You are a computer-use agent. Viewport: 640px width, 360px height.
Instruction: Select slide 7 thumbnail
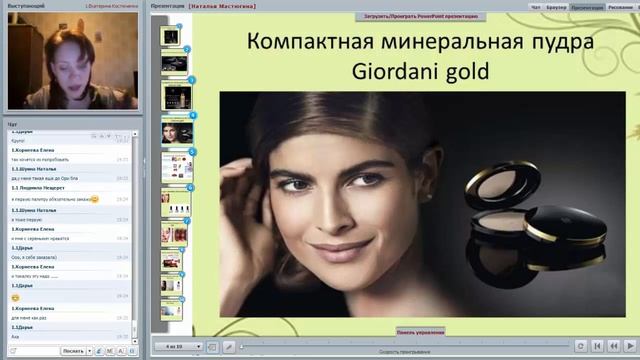pyautogui.click(x=174, y=234)
